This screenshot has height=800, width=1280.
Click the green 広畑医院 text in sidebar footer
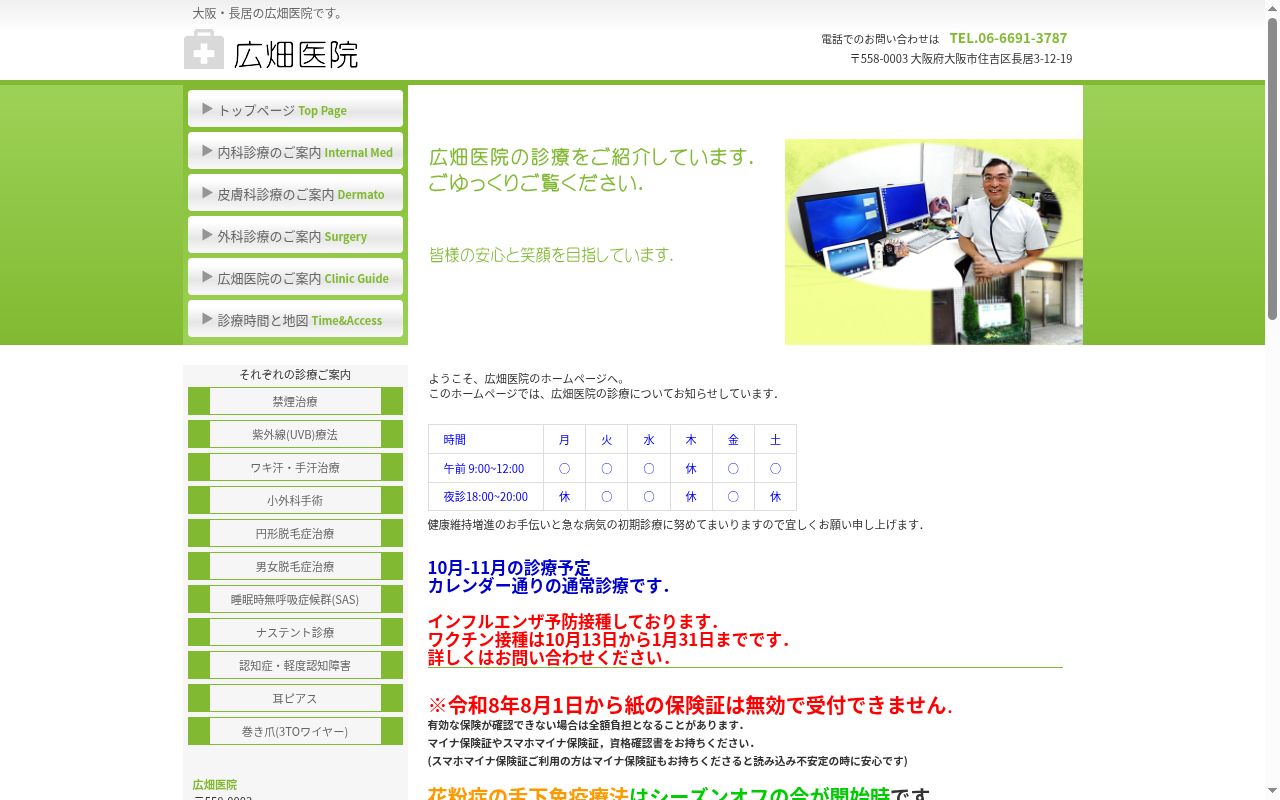(215, 785)
